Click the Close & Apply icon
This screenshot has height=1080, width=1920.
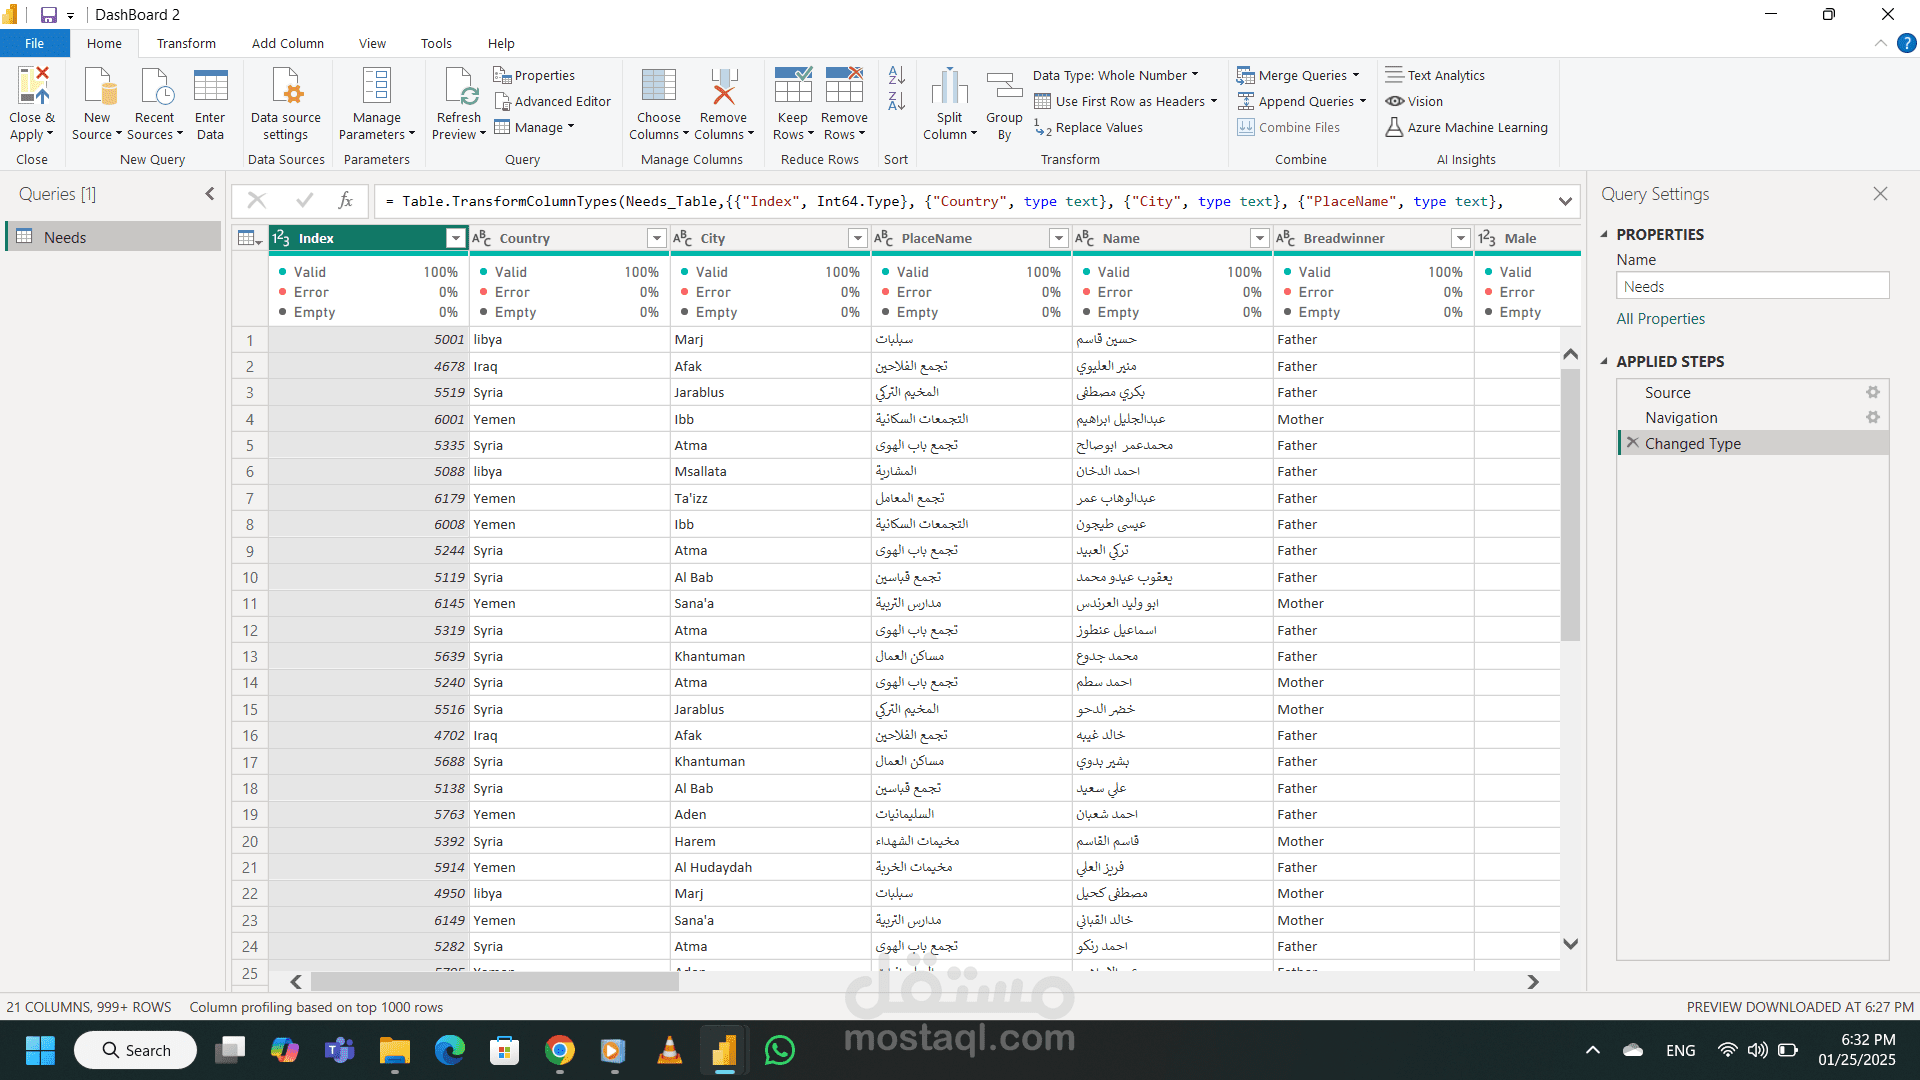pyautogui.click(x=32, y=87)
